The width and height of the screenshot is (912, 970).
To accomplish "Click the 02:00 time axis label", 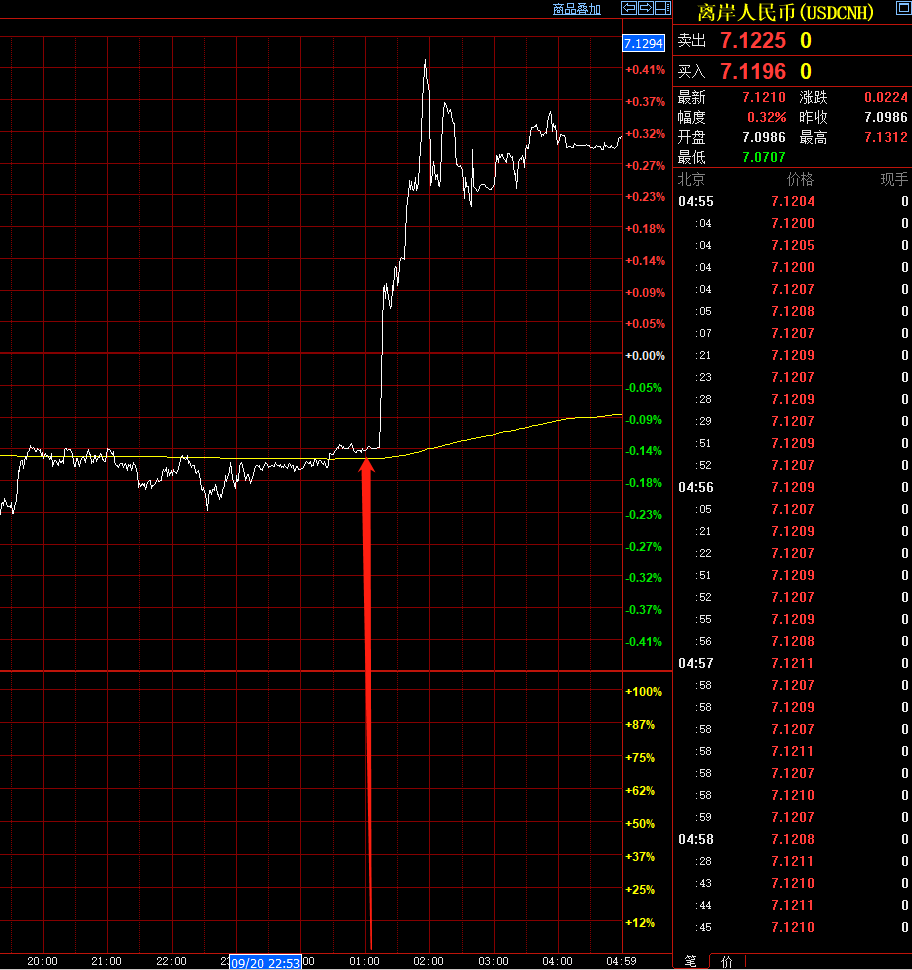I will pos(429,961).
